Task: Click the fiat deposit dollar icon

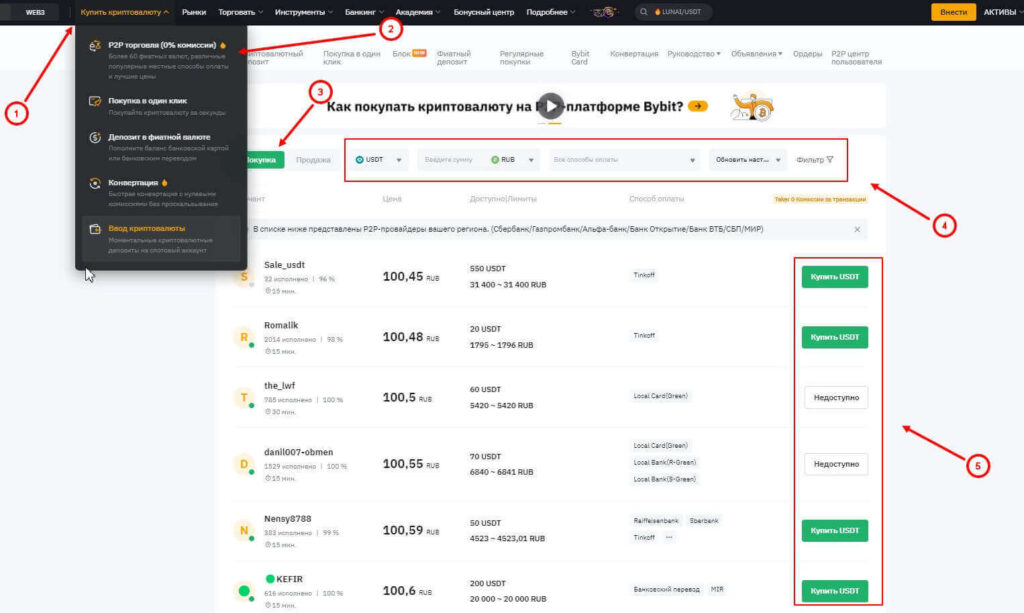Action: (x=93, y=137)
